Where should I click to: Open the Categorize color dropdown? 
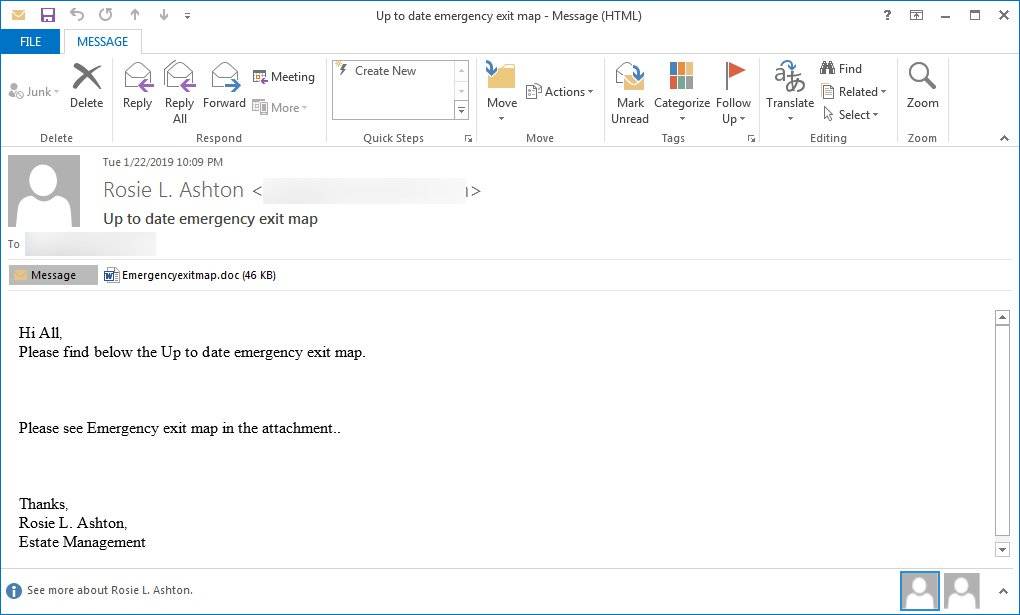682,92
